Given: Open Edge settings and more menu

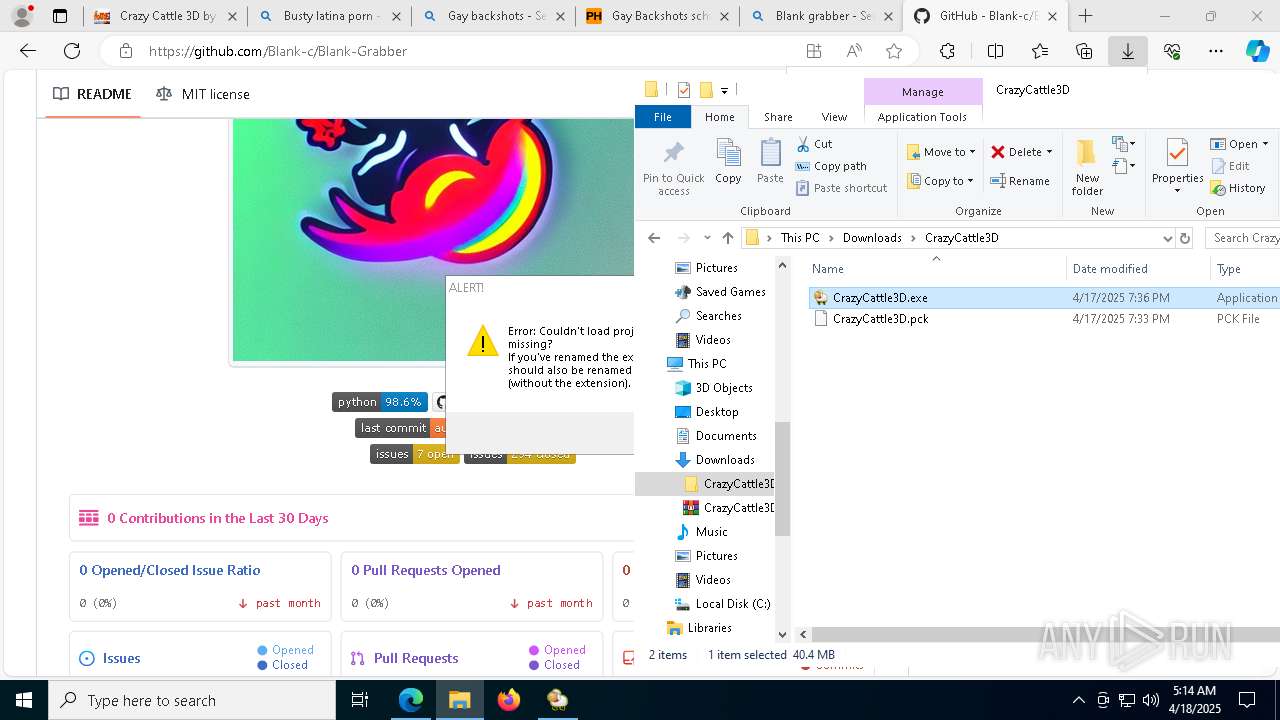Looking at the screenshot, I should pyautogui.click(x=1216, y=51).
